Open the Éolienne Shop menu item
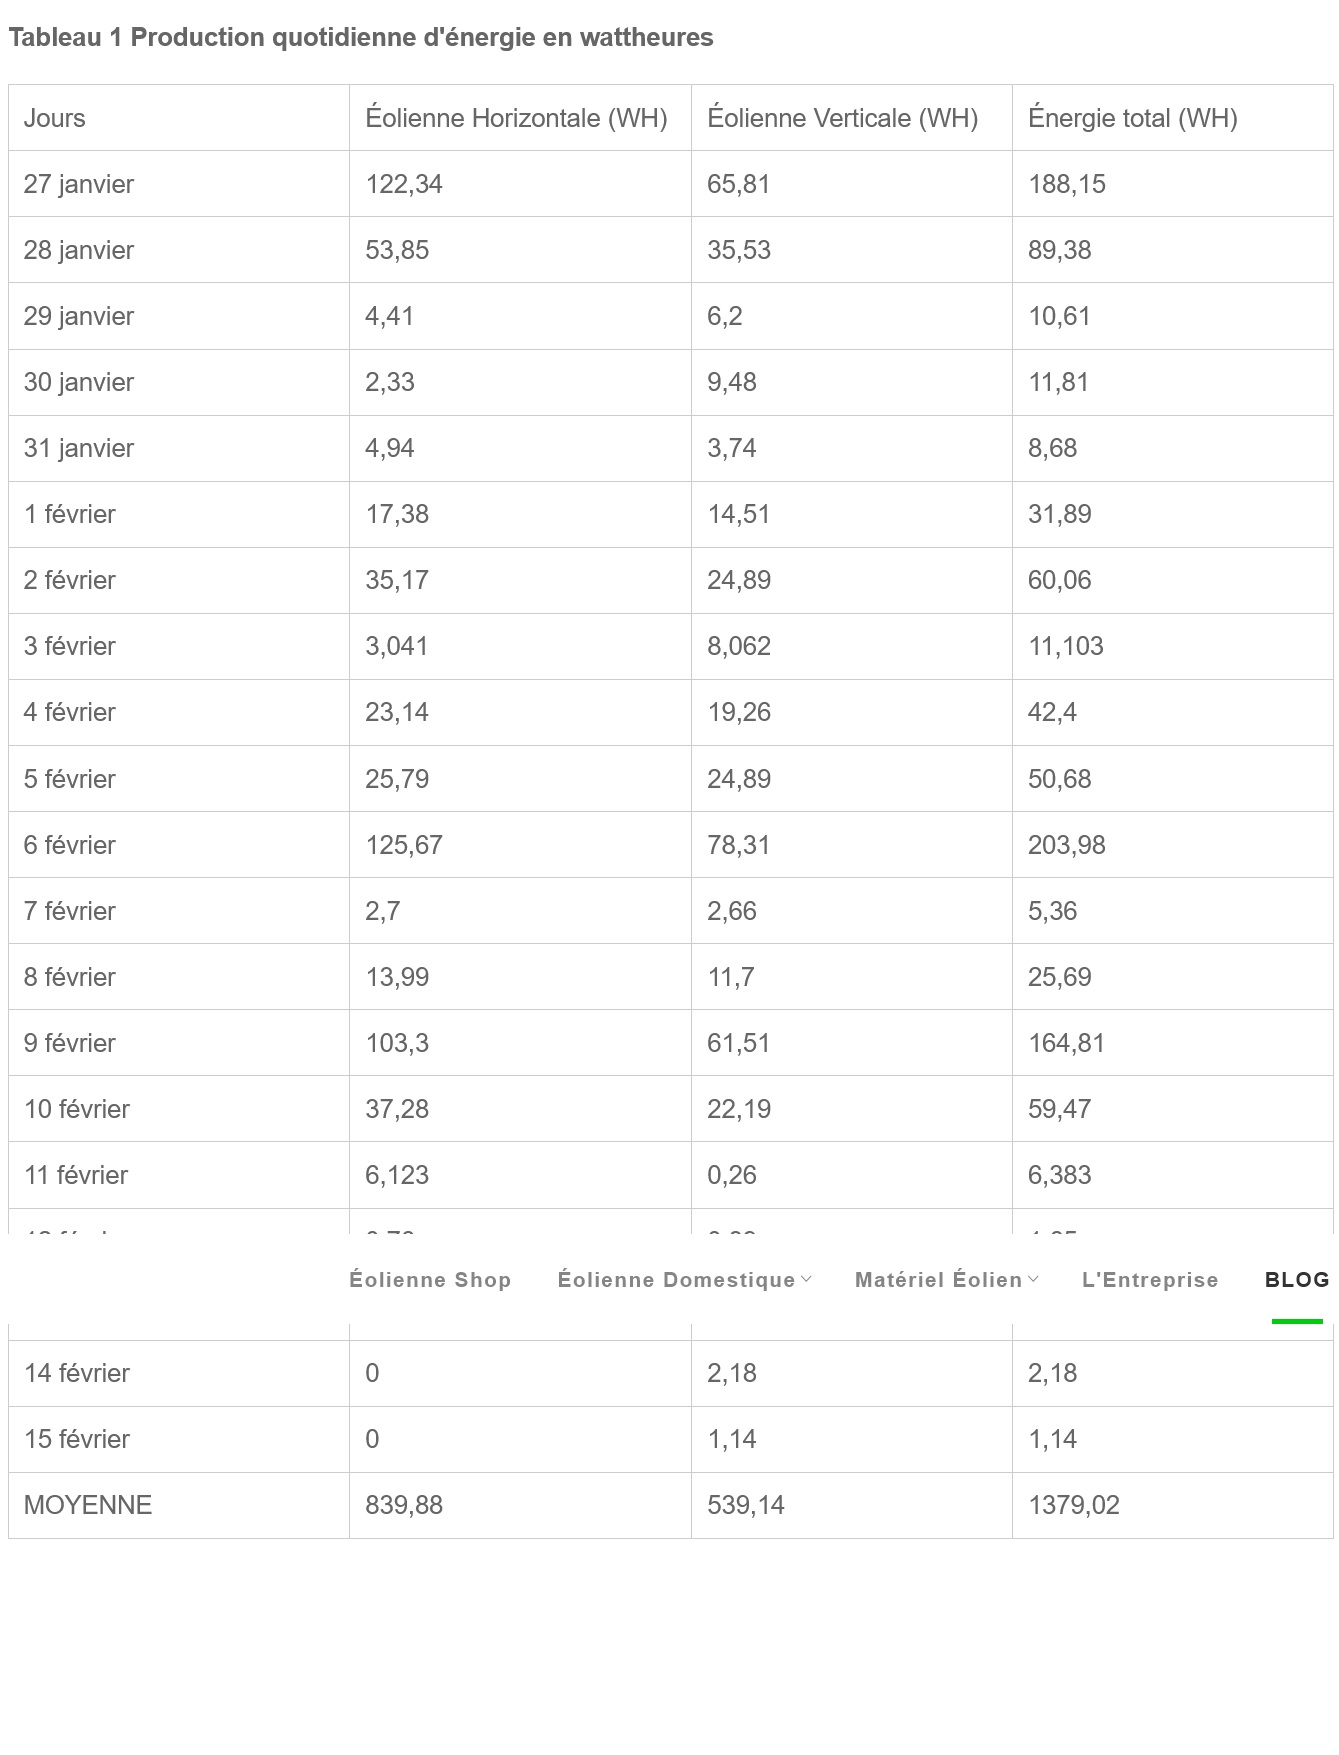This screenshot has width=1339, height=1755. pos(430,1280)
